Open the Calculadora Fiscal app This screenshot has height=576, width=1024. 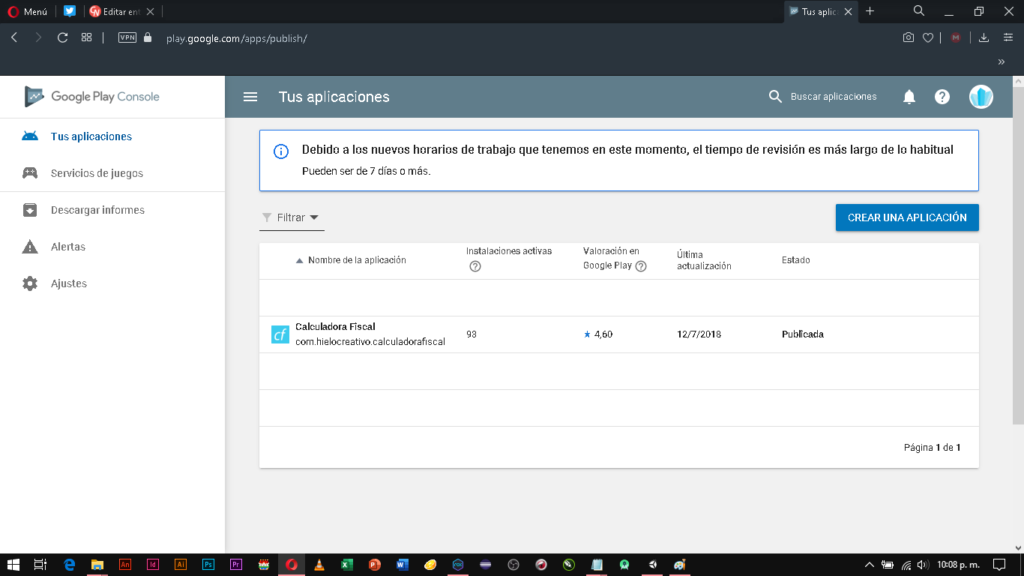(335, 327)
